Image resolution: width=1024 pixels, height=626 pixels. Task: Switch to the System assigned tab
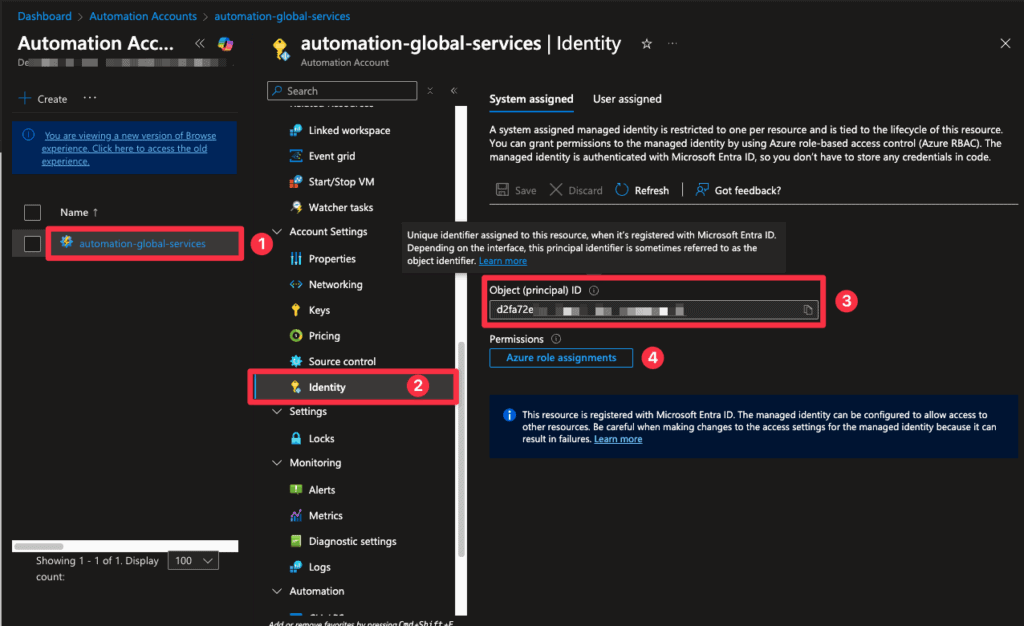531,99
